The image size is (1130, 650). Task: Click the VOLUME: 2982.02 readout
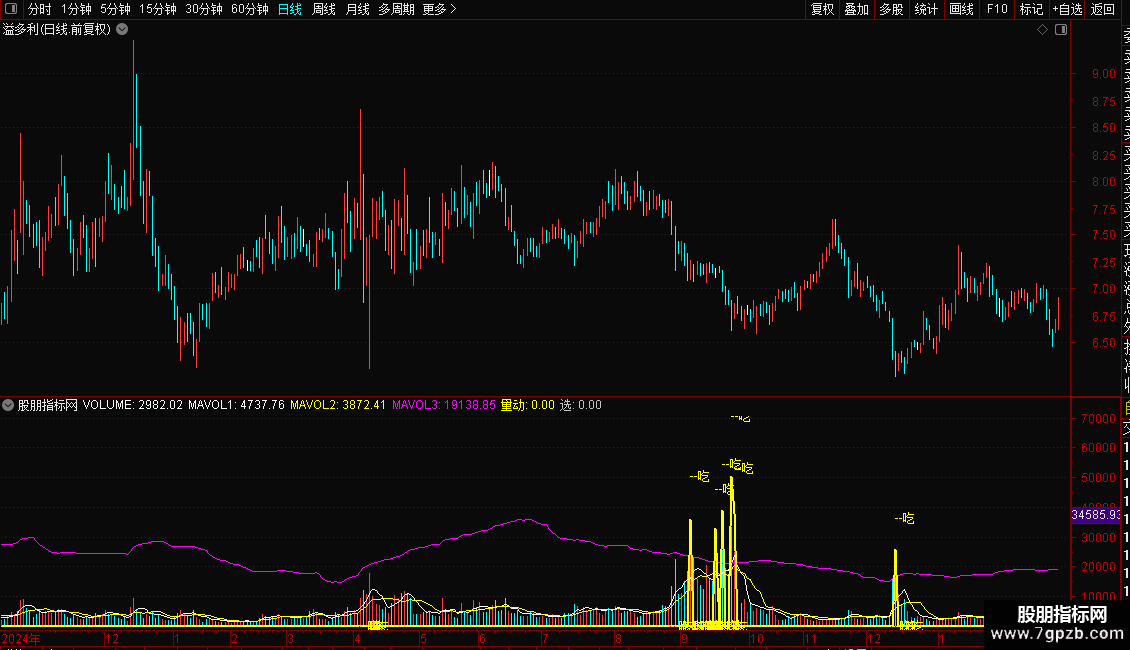(x=133, y=405)
